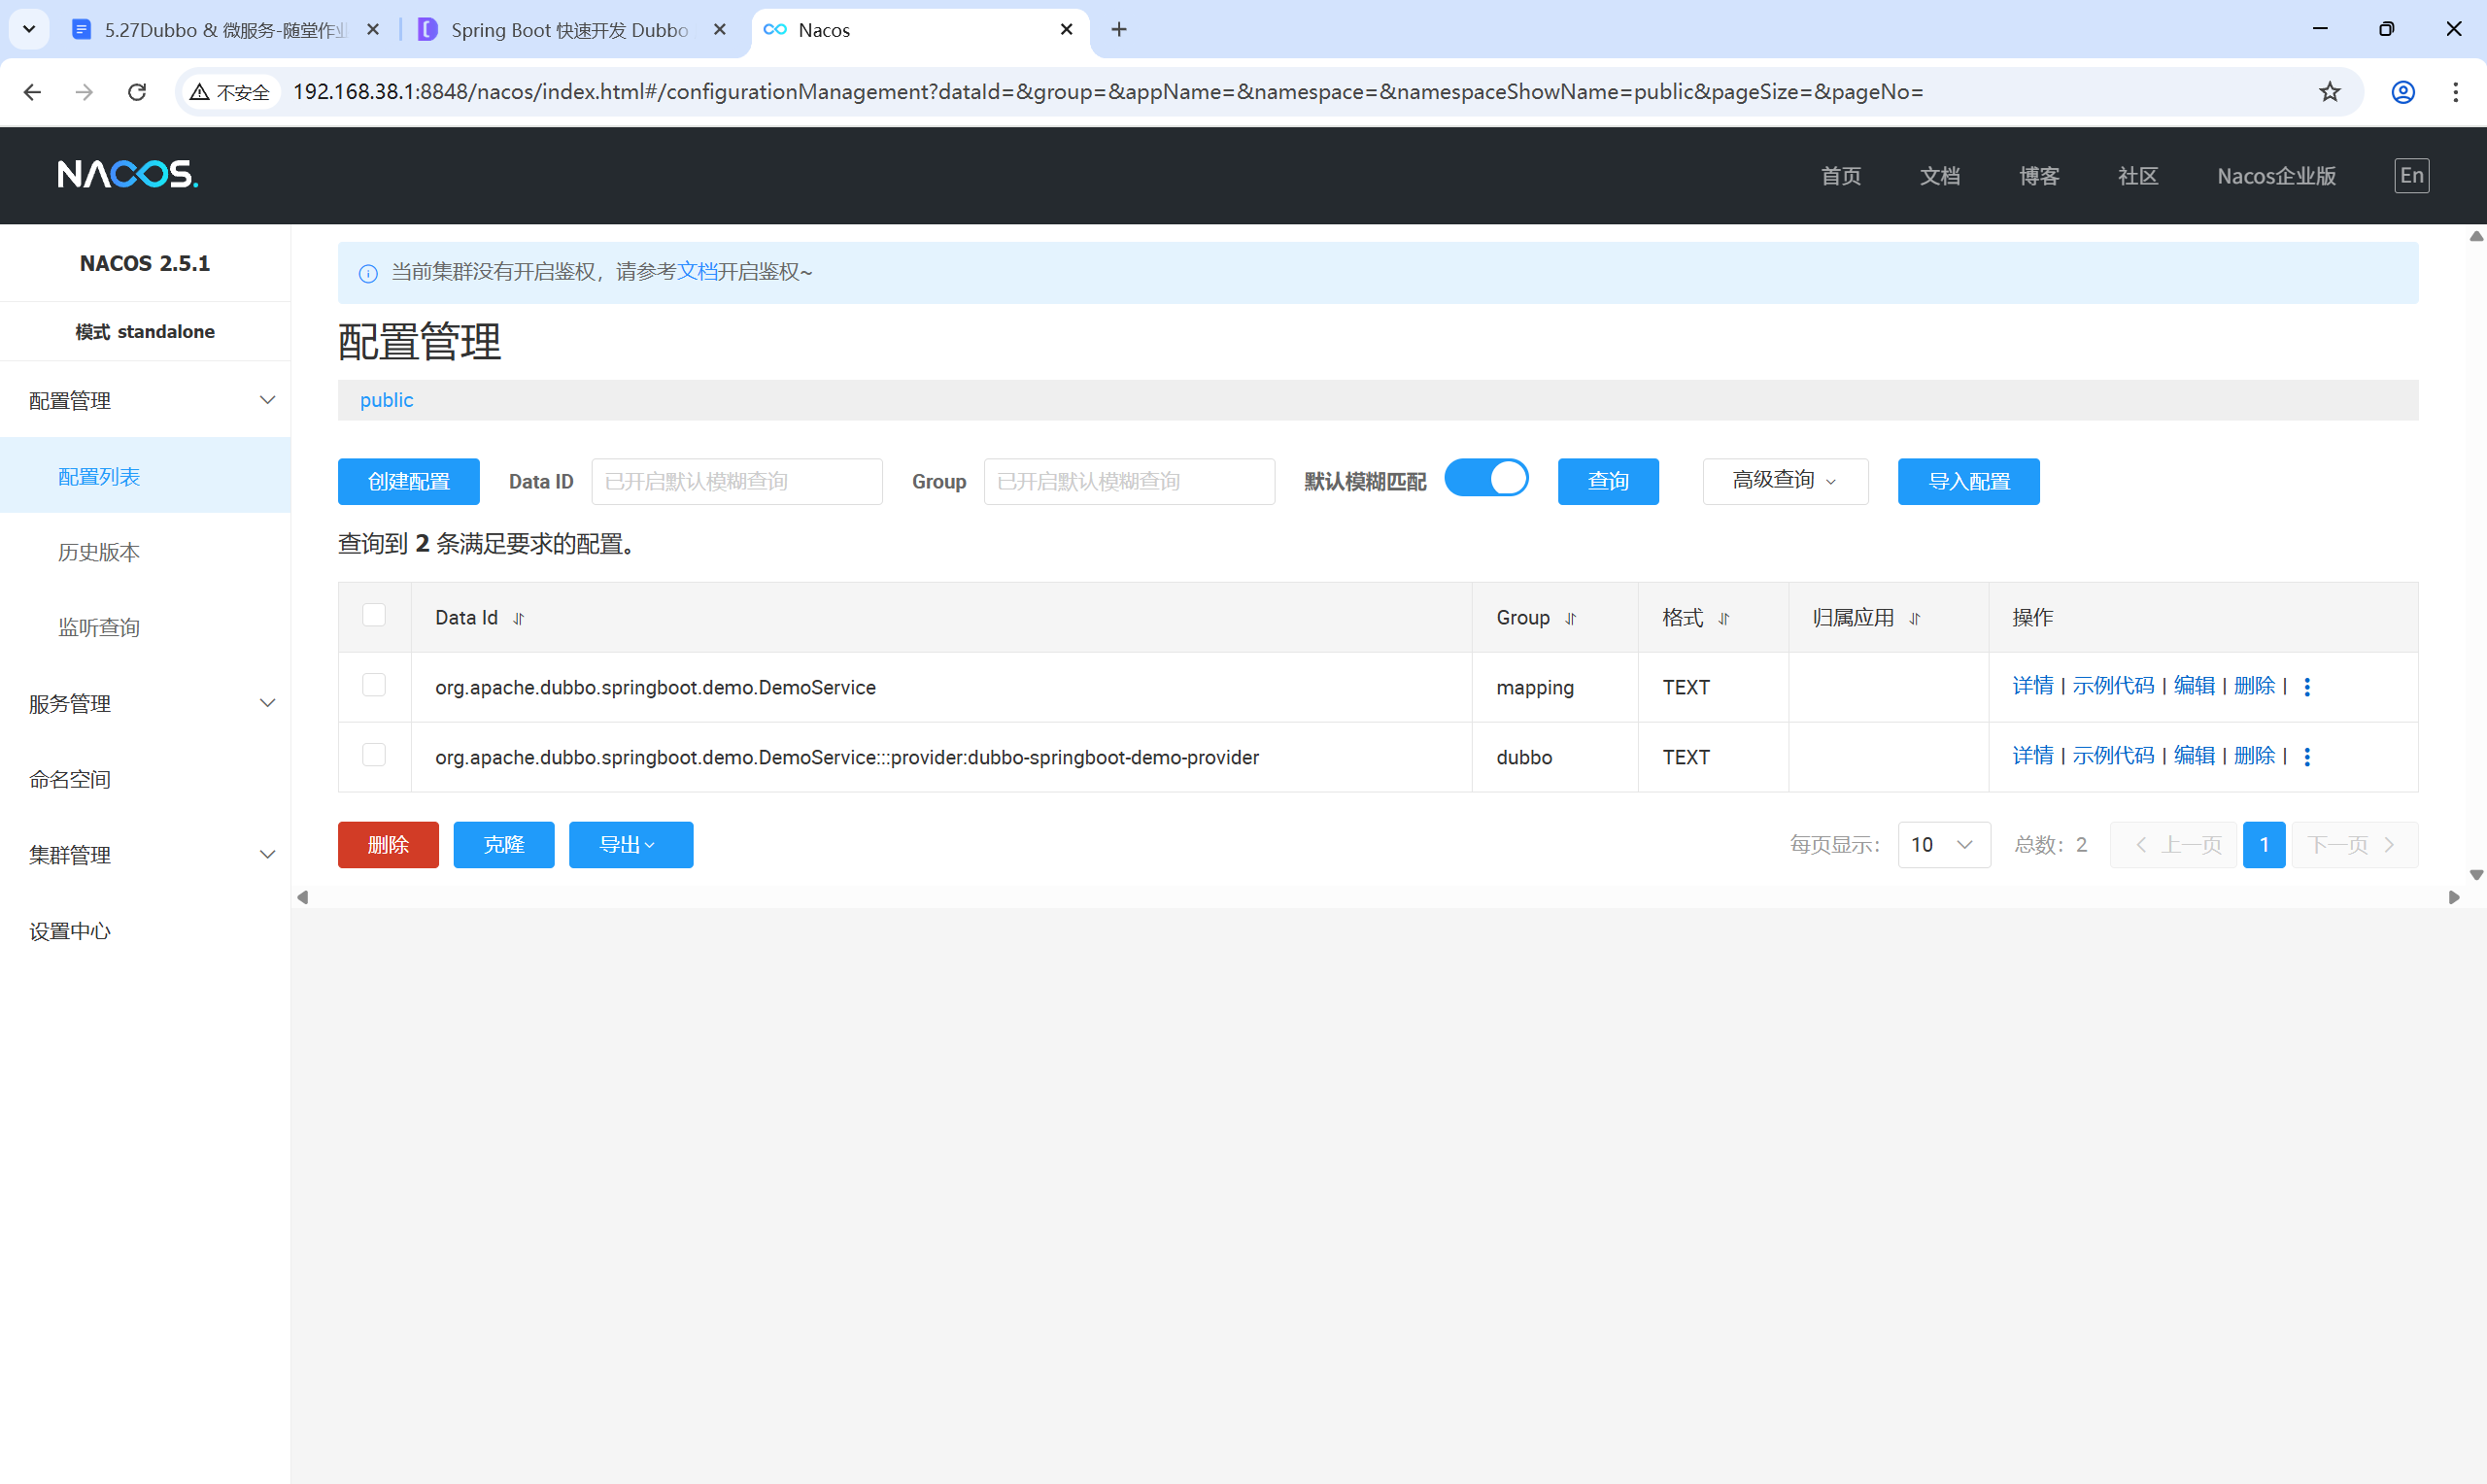Open more actions for mapping row
The width and height of the screenshot is (2487, 1484).
pyautogui.click(x=2307, y=687)
